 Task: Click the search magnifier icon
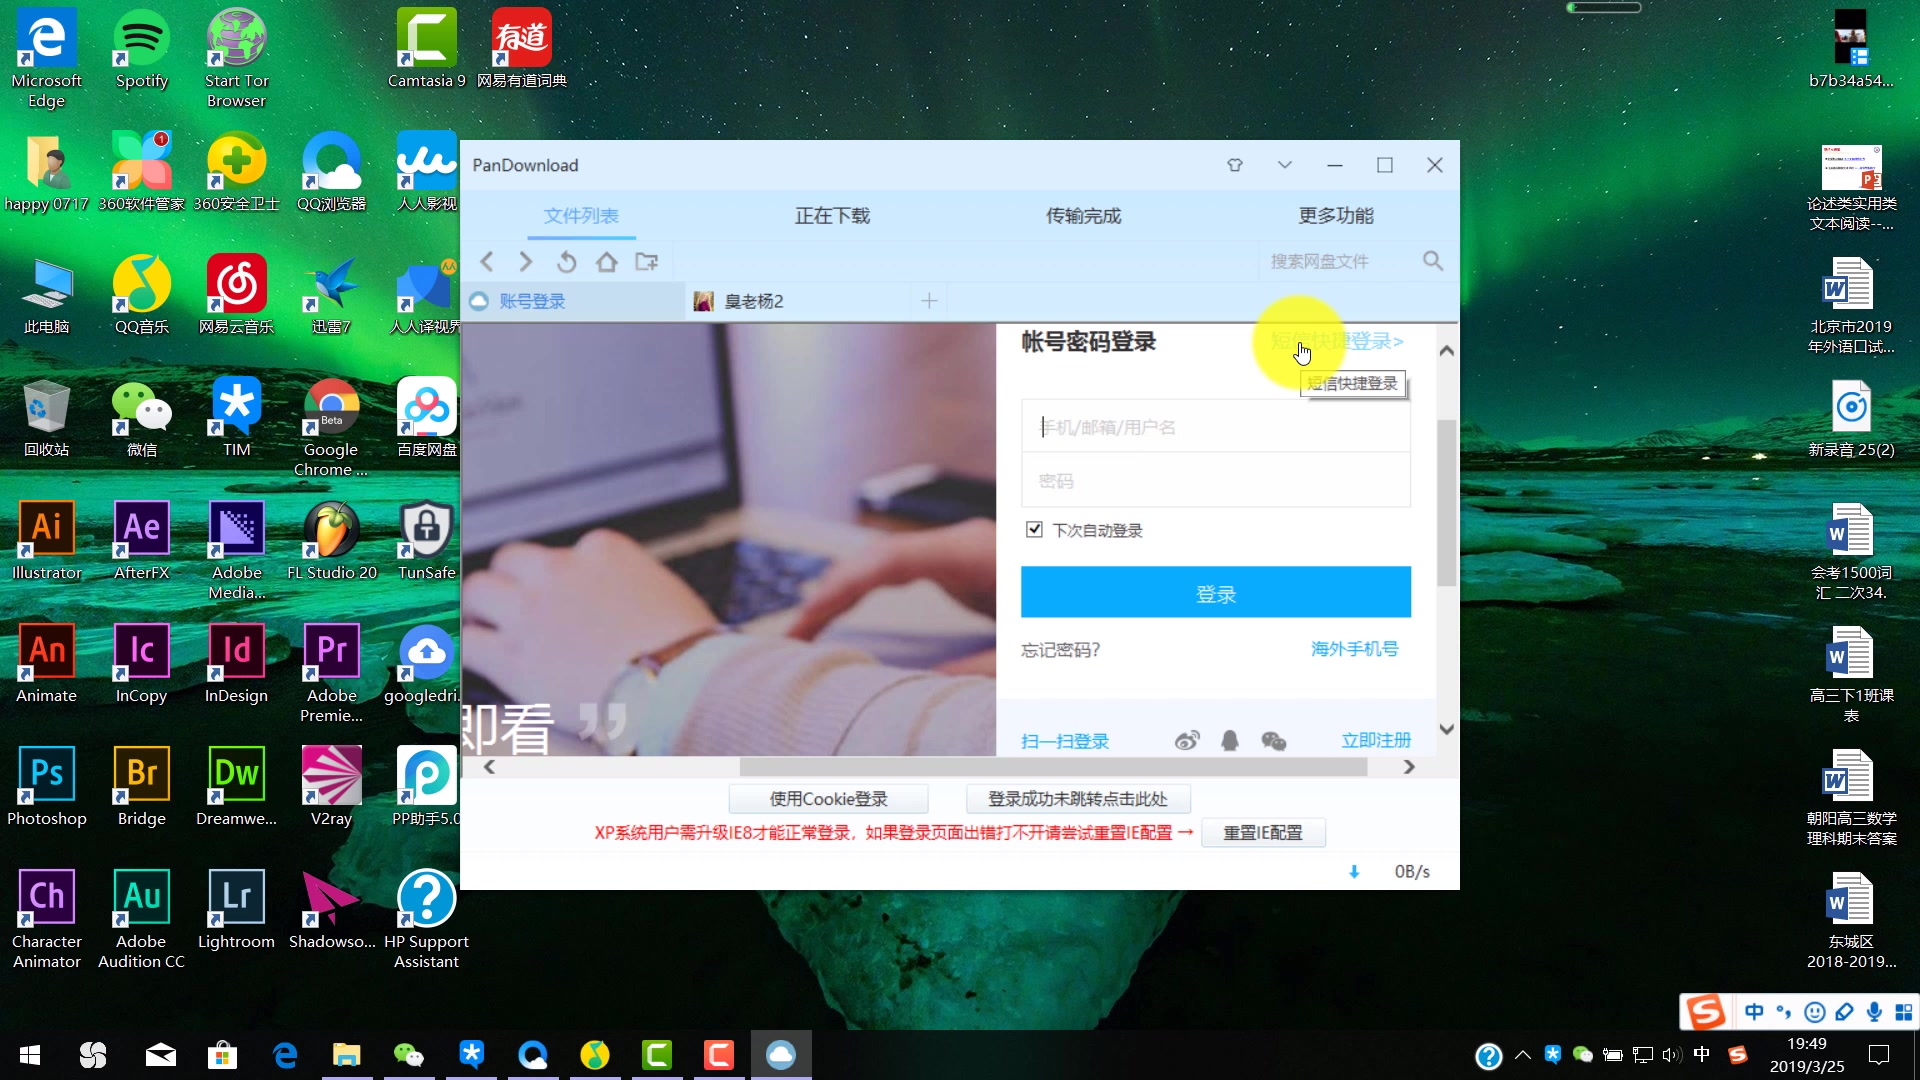(1433, 260)
